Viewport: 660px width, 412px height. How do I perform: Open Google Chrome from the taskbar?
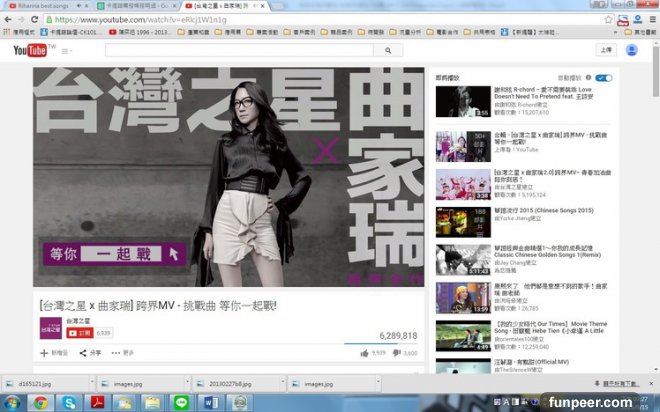pyautogui.click(x=40, y=402)
